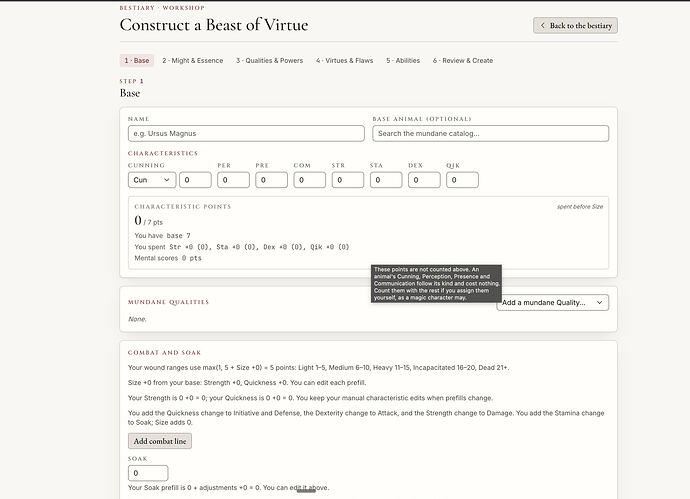Click the PER characteristic input
The height and width of the screenshot is (499, 690).
233,180
